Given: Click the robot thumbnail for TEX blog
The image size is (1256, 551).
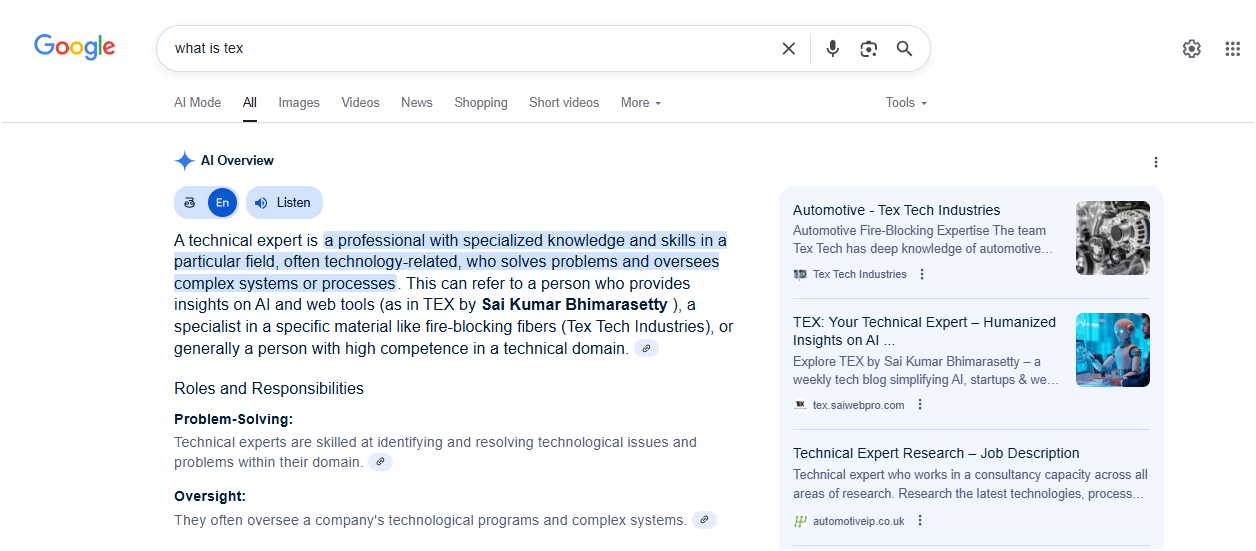Looking at the screenshot, I should point(1112,350).
